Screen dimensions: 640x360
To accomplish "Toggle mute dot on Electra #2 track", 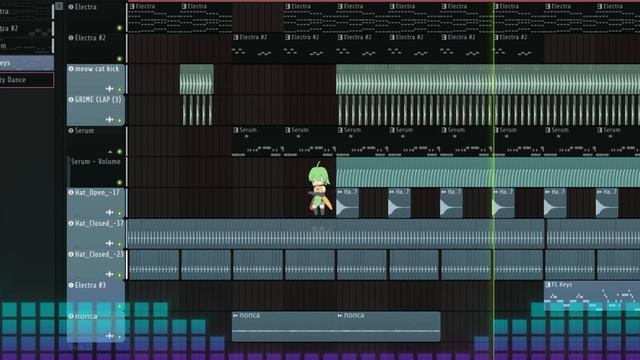I will (120, 59).
